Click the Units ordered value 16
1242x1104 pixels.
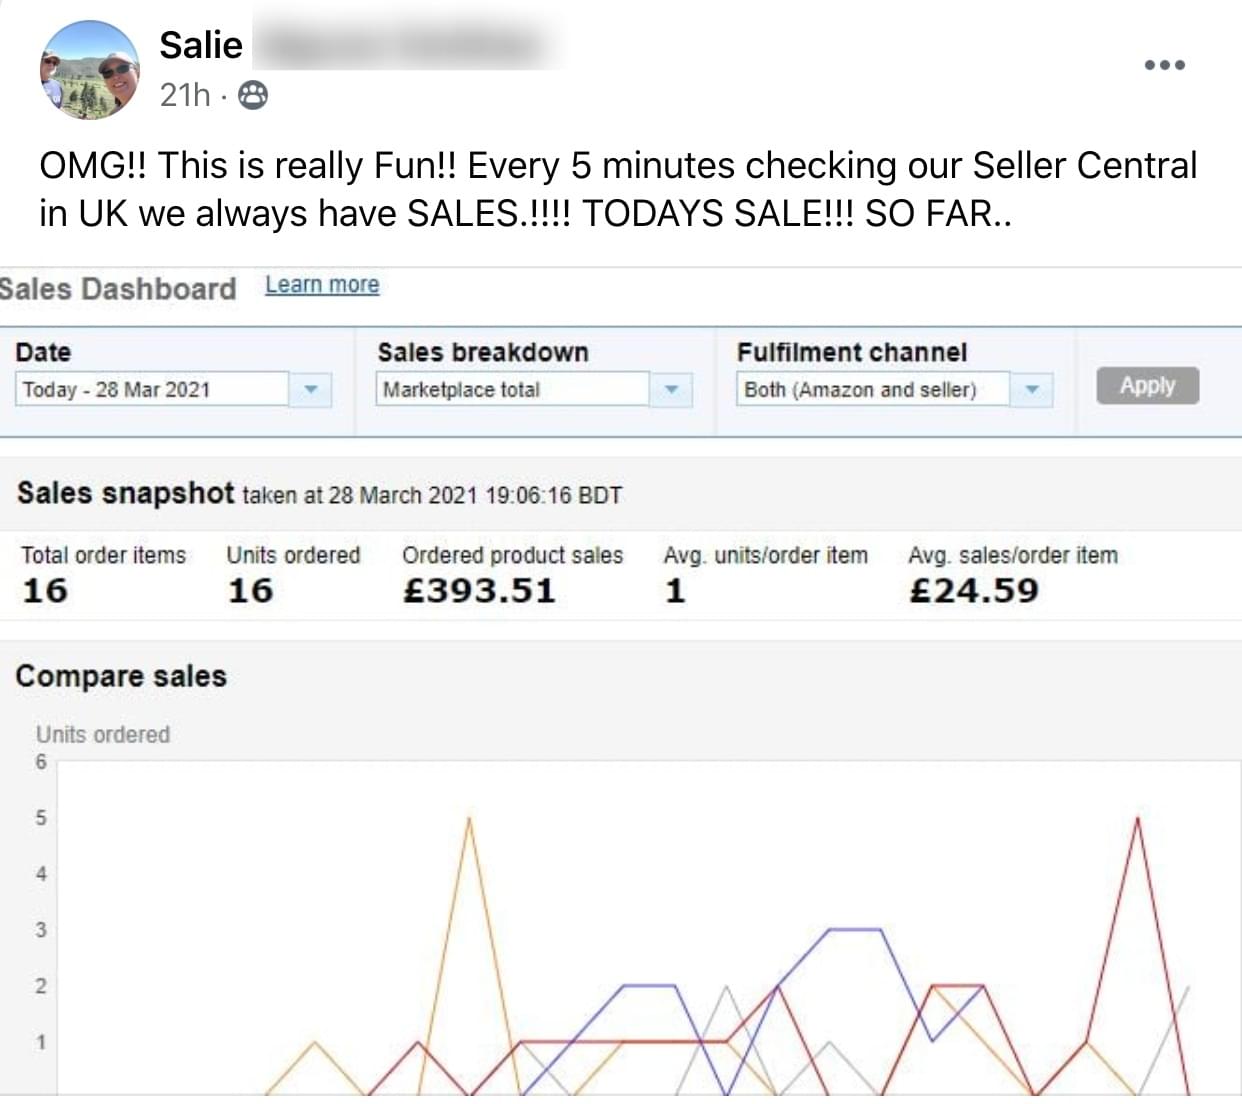click(250, 590)
